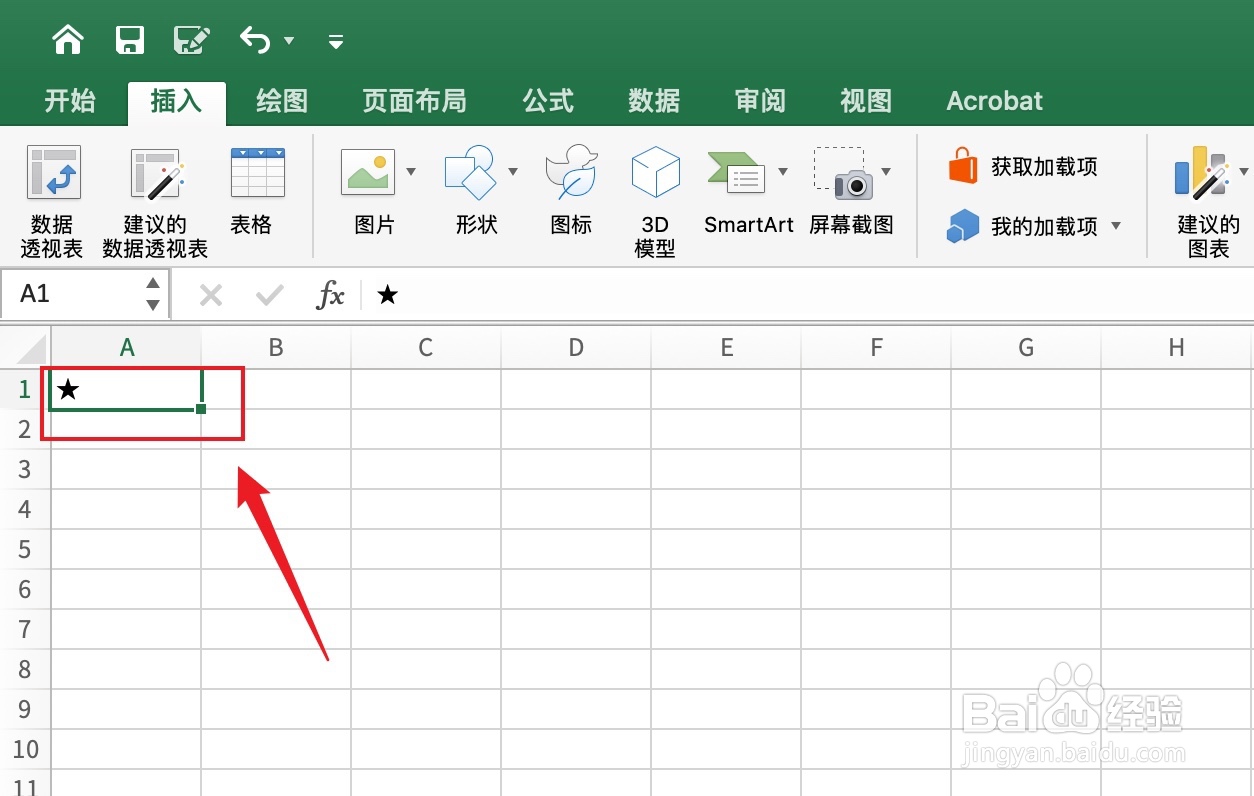Insert a 数据透视表 pivot table
Screen dimensions: 1254x796
(52, 202)
